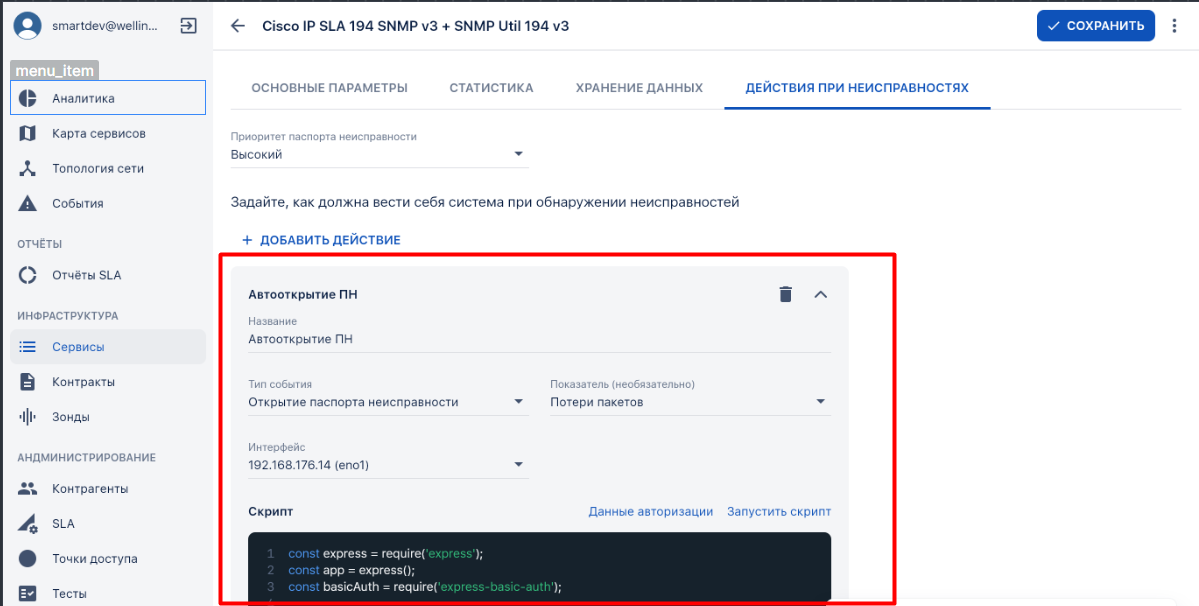1199x606 pixels.
Task: Switch to Статистика tab
Action: coord(492,88)
